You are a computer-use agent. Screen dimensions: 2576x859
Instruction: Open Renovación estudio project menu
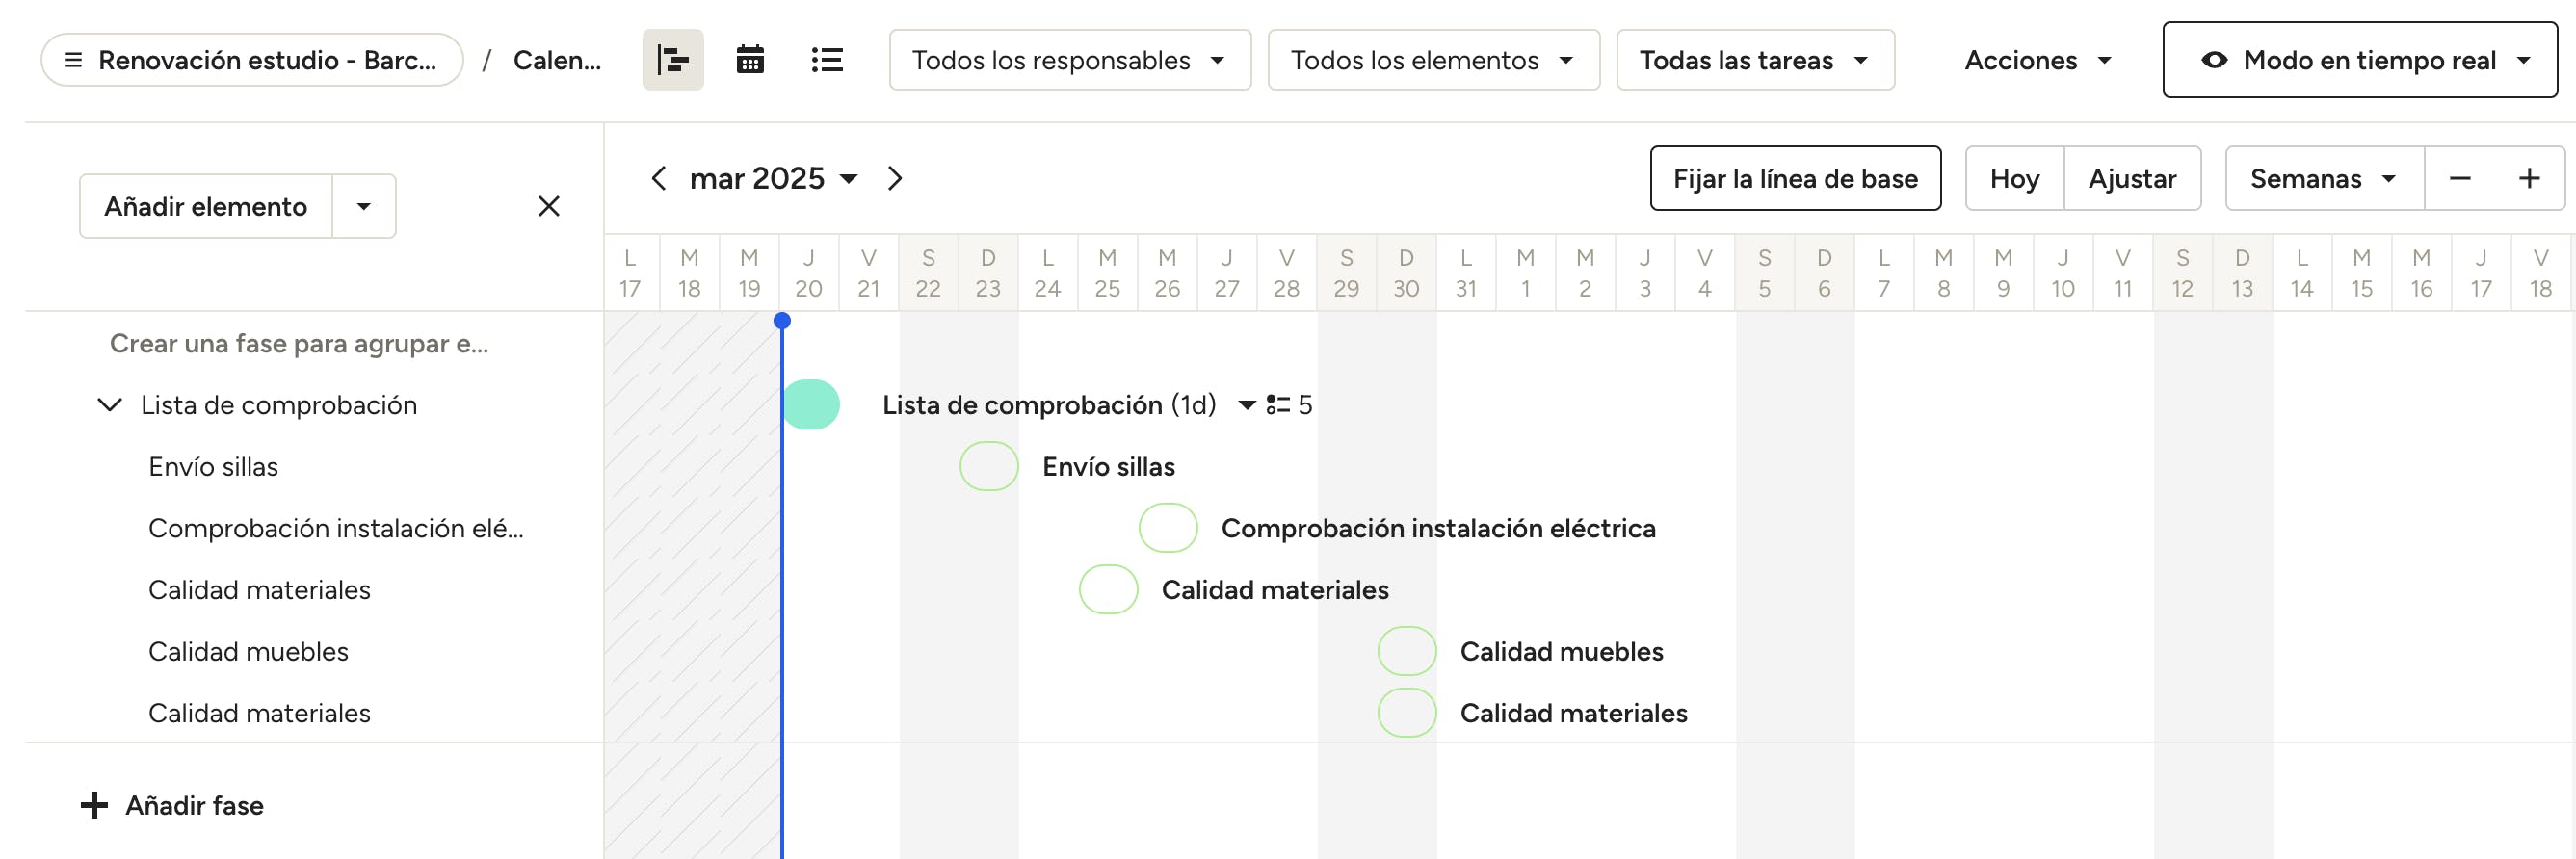tap(252, 60)
